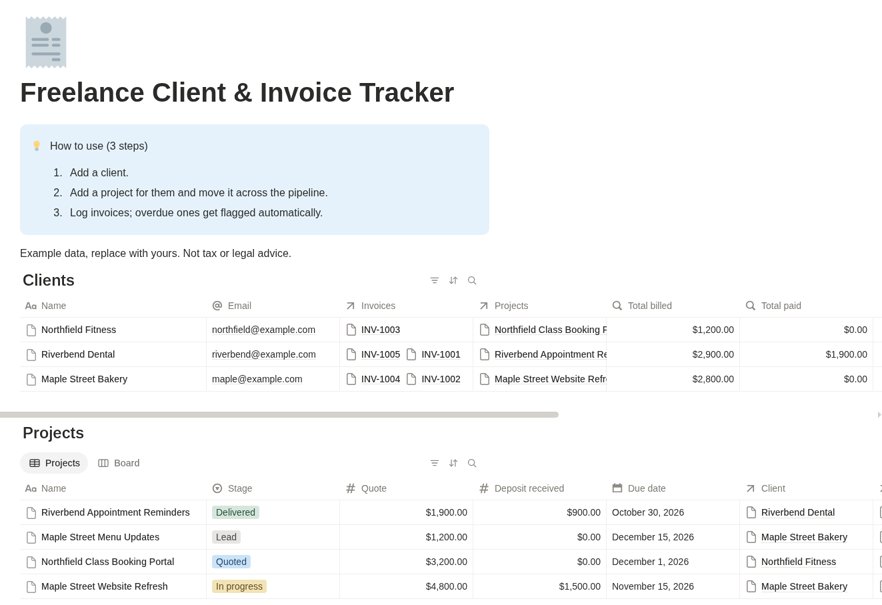Viewport: 882px width, 605px height.
Task: Open Riverbend Dental relation in Projects table
Action: click(x=790, y=512)
